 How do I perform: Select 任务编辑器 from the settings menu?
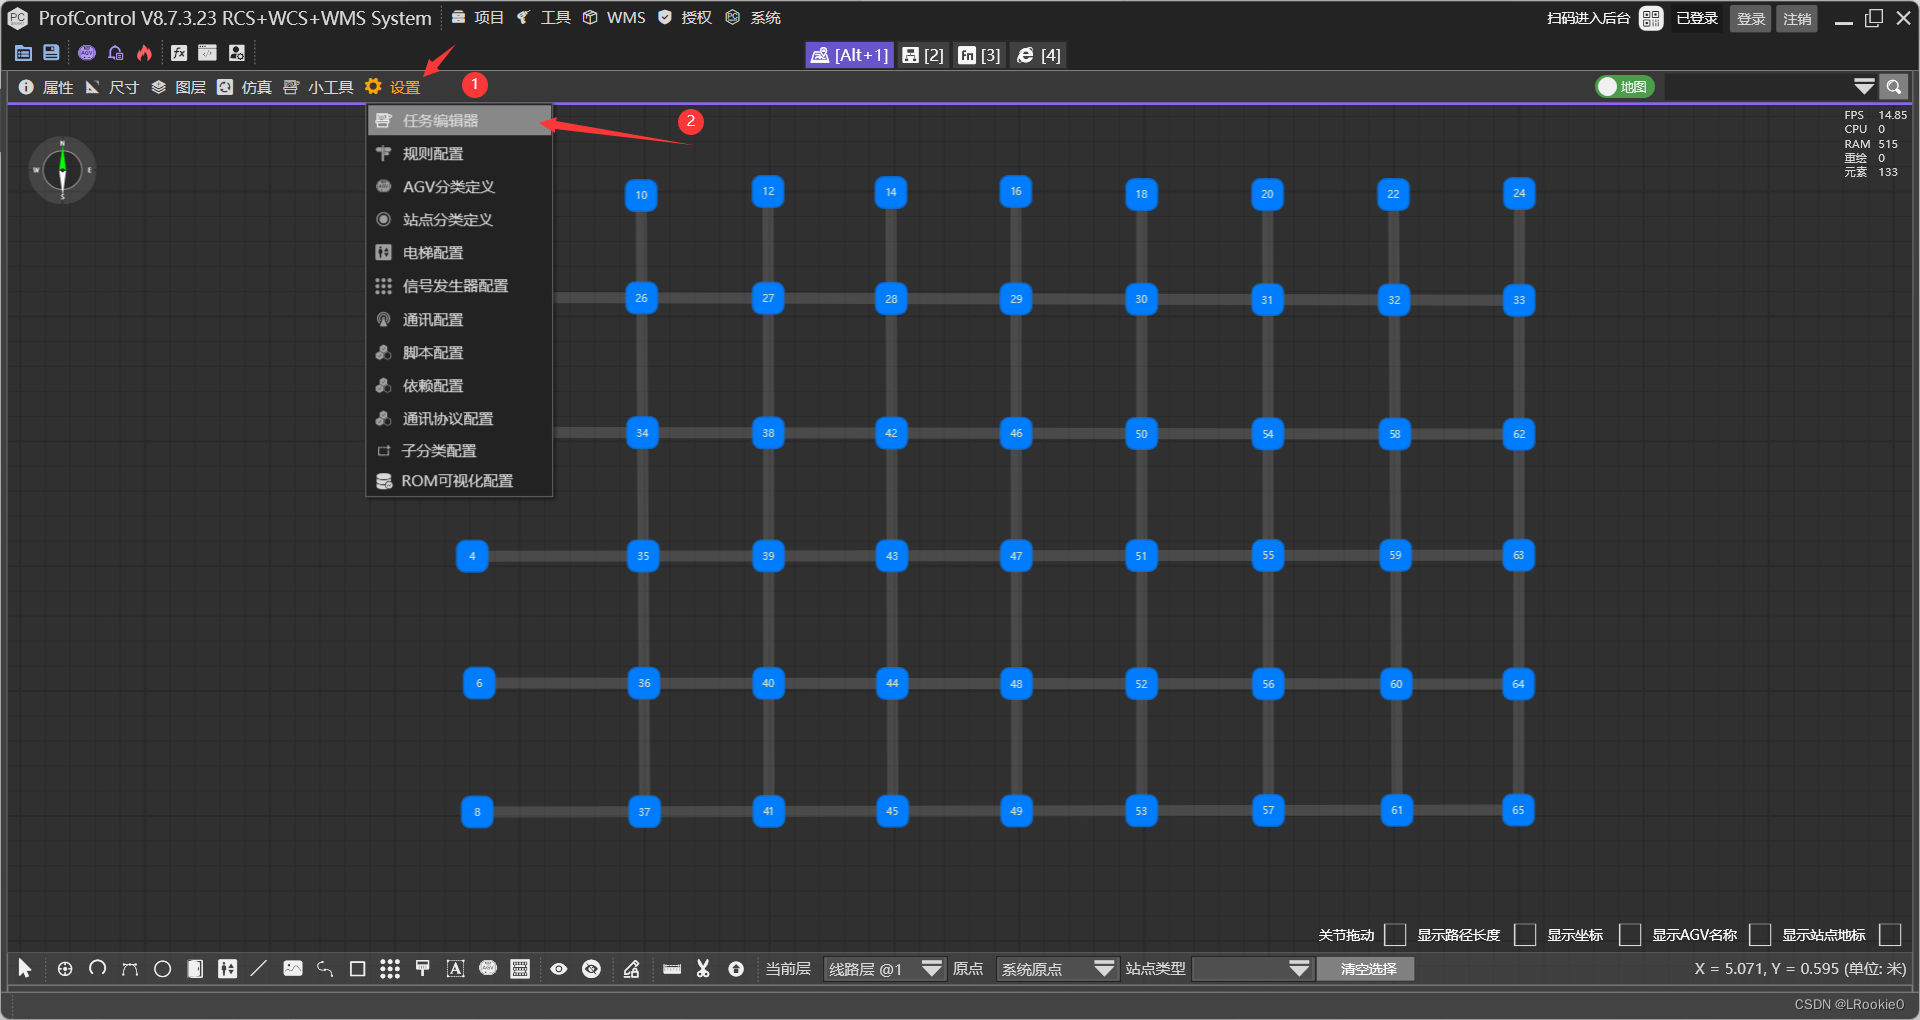click(440, 120)
